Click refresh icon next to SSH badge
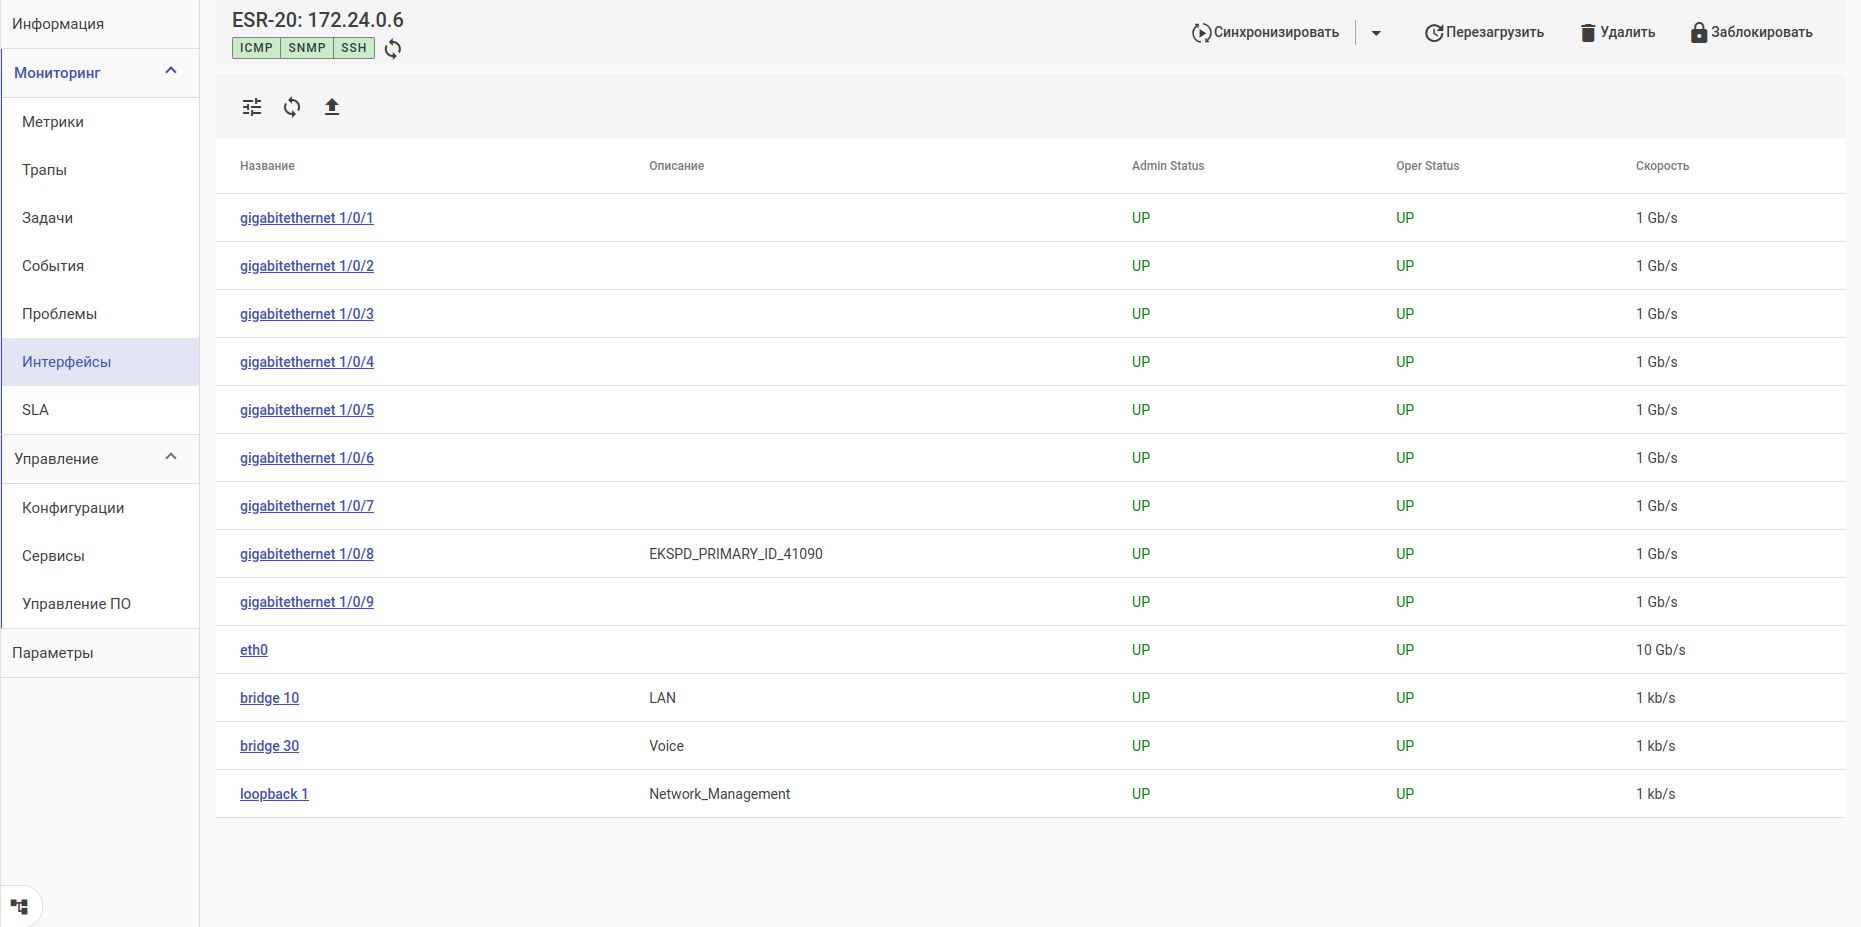The height and width of the screenshot is (927, 1861). (393, 49)
